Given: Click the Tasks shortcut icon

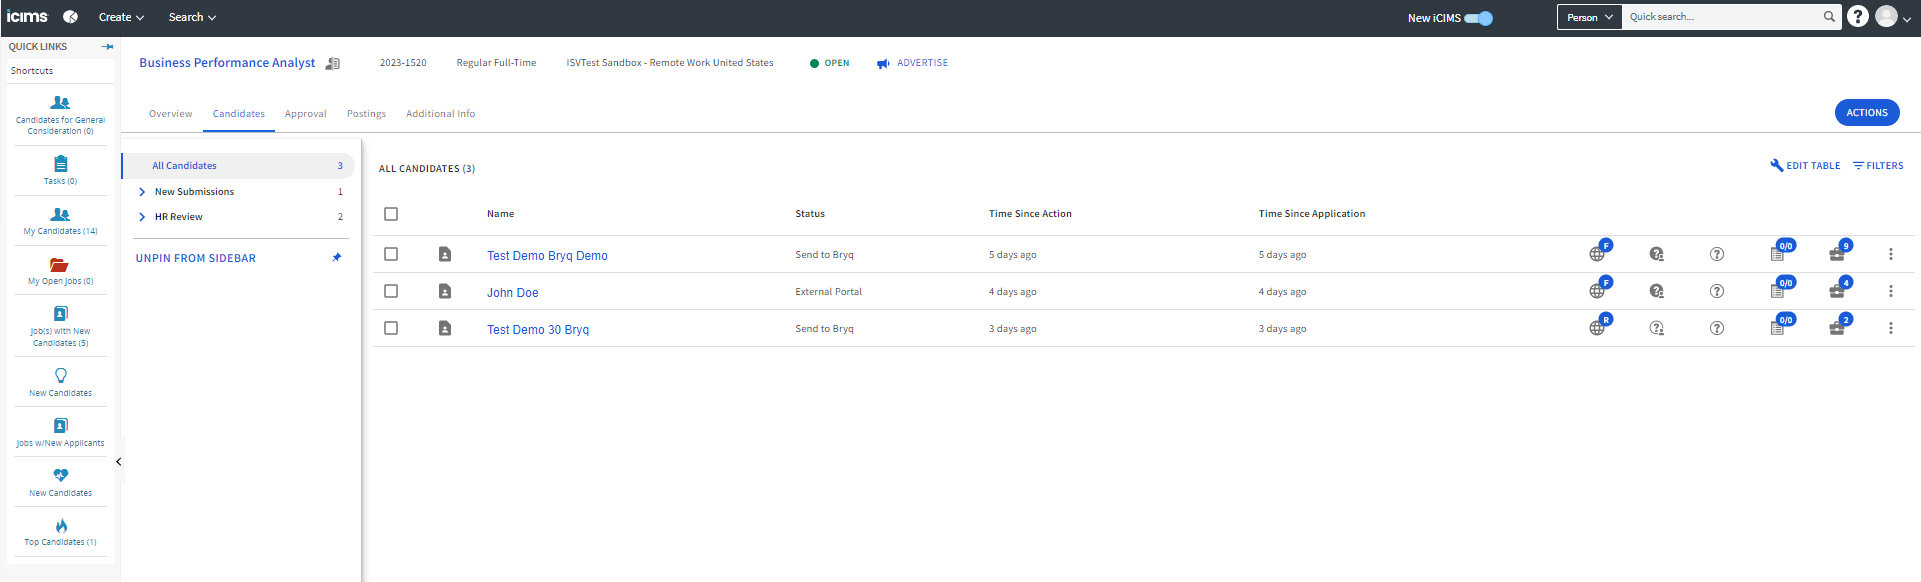Looking at the screenshot, I should click(x=60, y=164).
